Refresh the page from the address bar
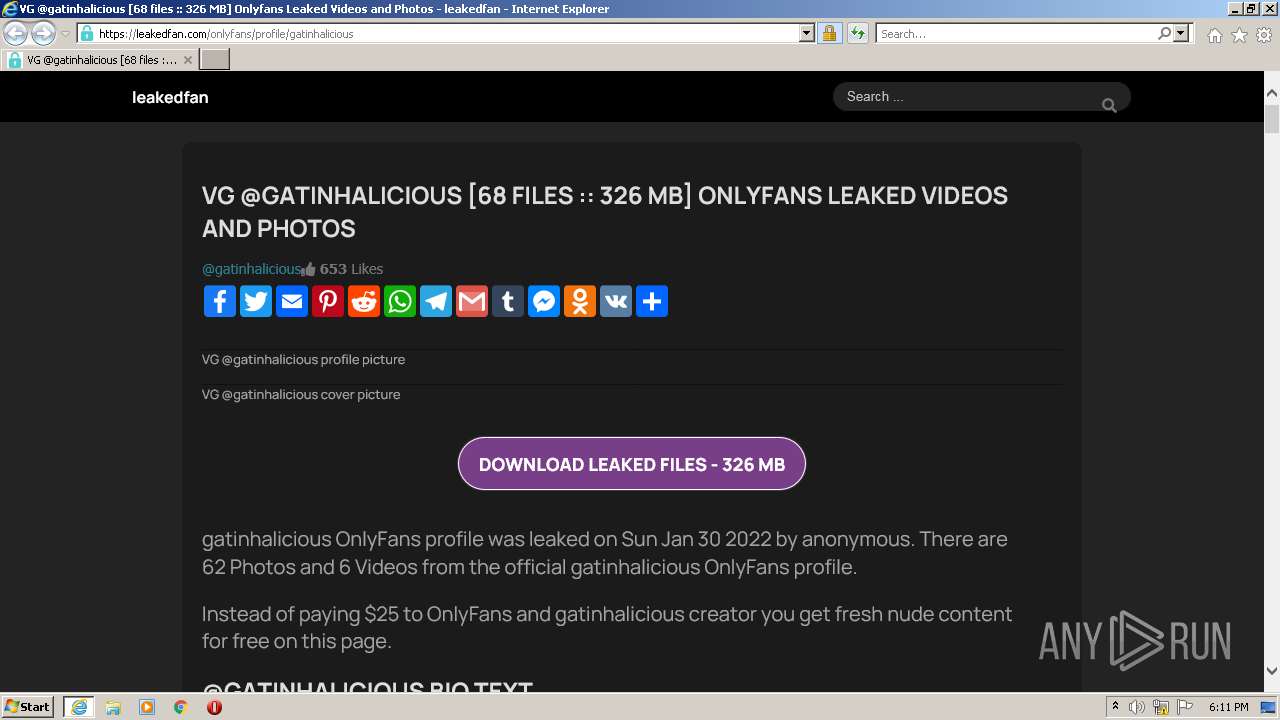 point(857,34)
